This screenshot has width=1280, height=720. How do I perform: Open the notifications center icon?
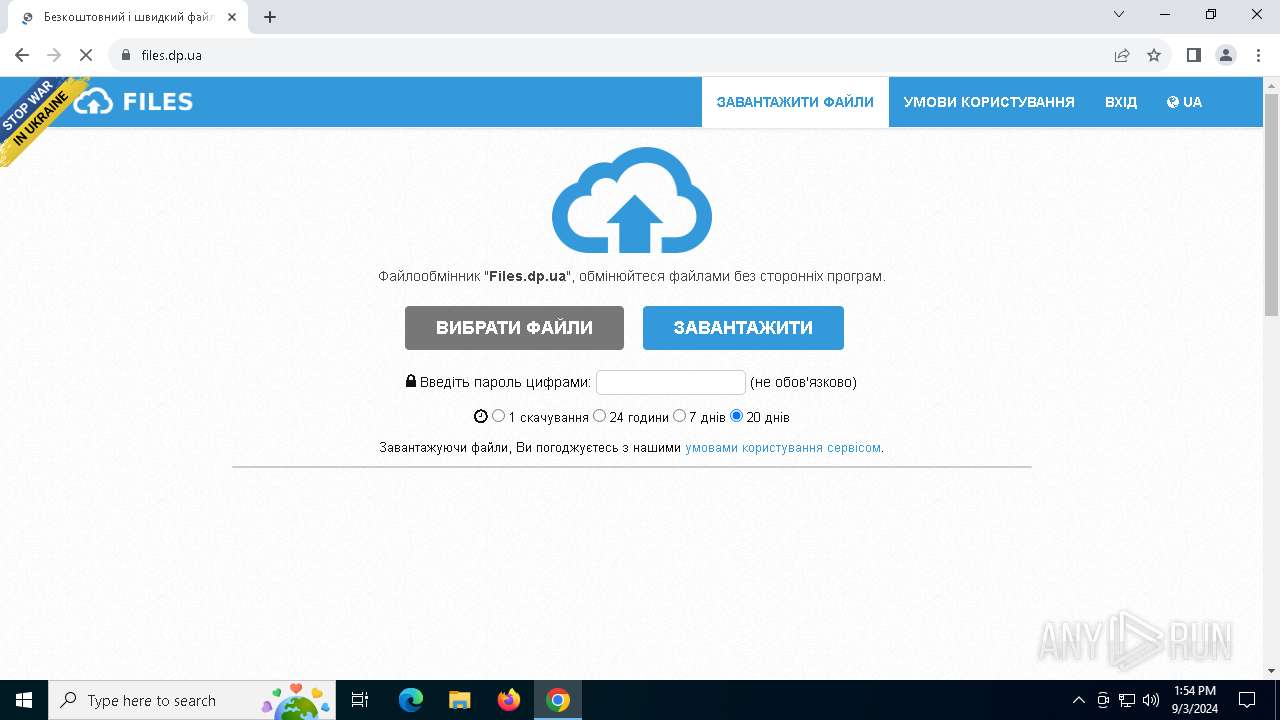point(1247,700)
